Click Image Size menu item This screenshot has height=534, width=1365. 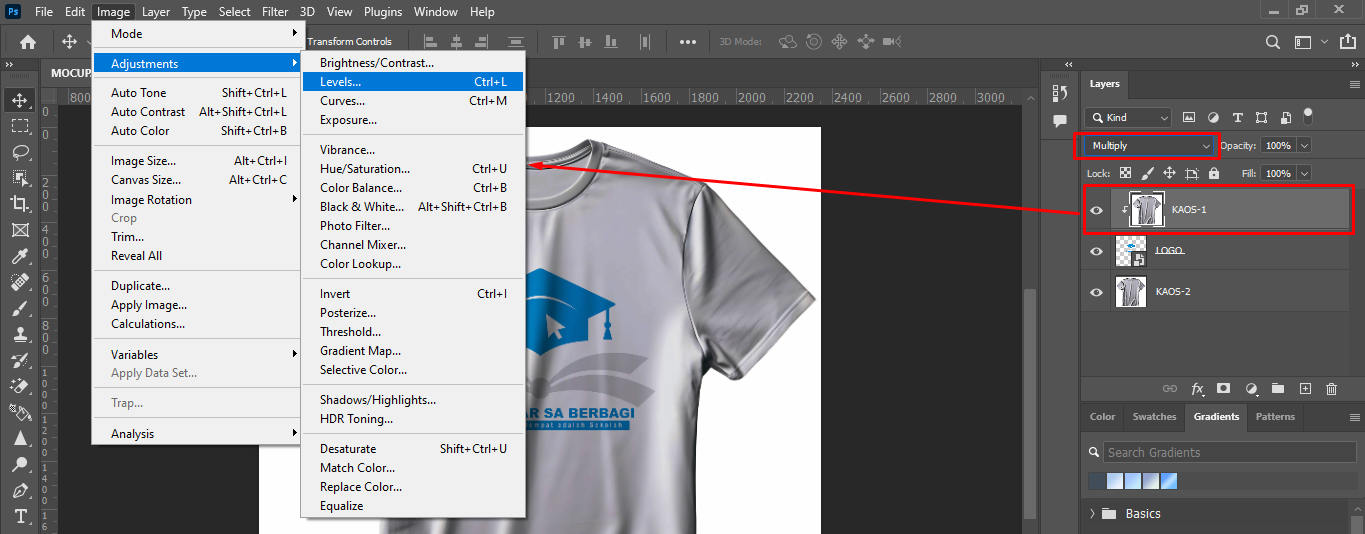coord(197,160)
